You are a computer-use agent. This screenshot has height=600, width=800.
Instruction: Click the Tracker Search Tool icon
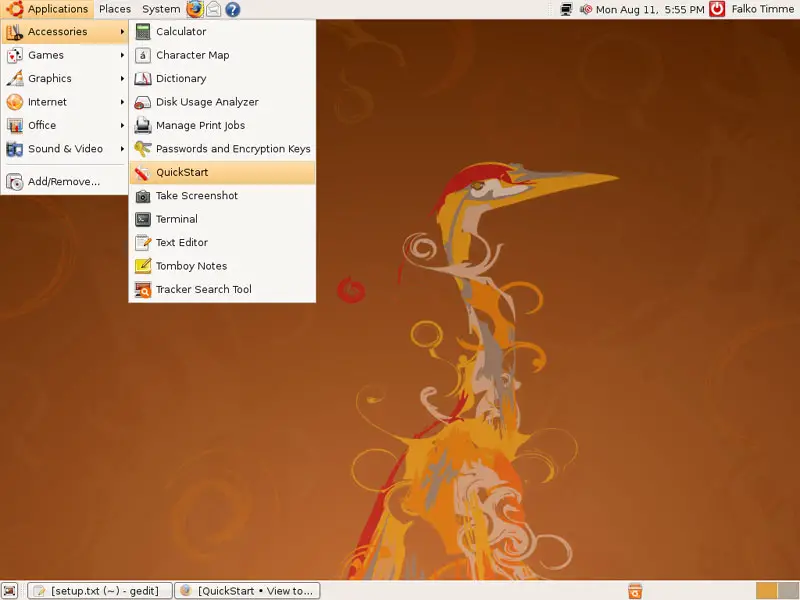pyautogui.click(x=143, y=290)
